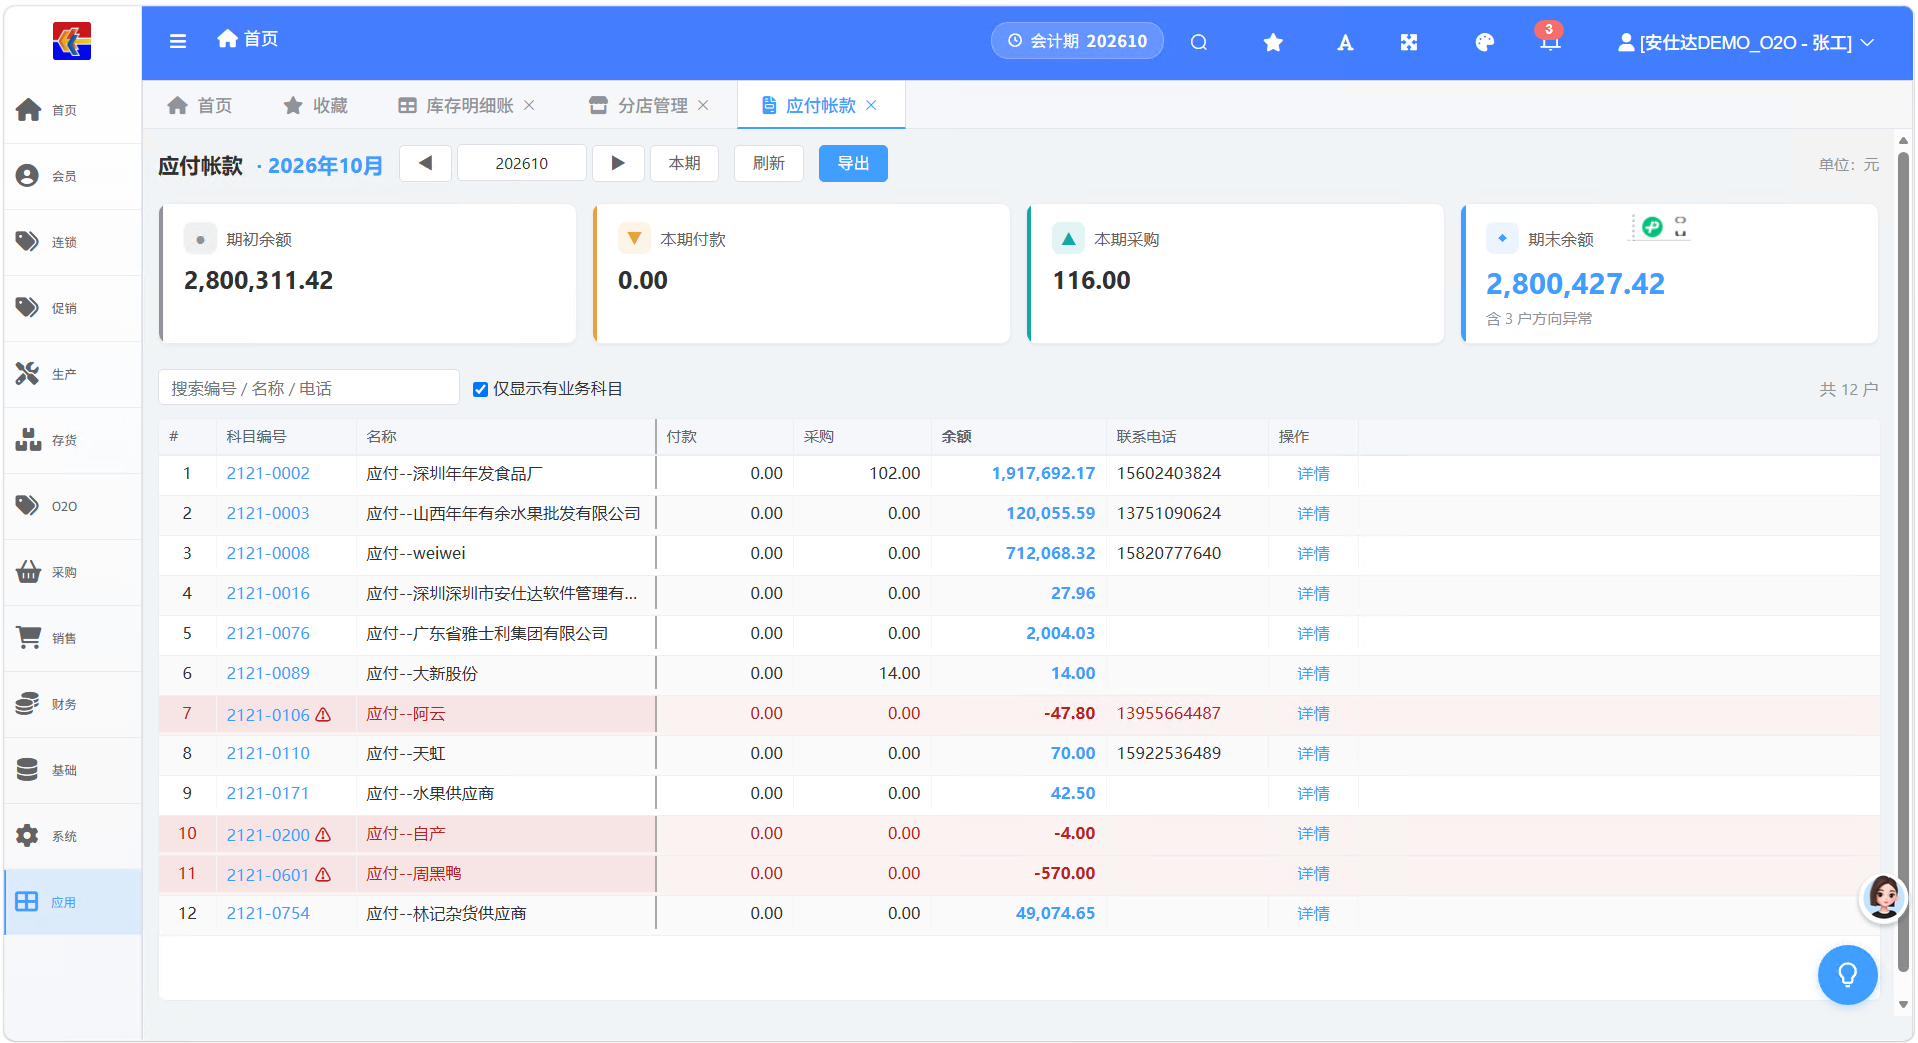Switch to the 首页 tab in tab bar
Viewport: 1918px width, 1043px height.
tap(200, 105)
